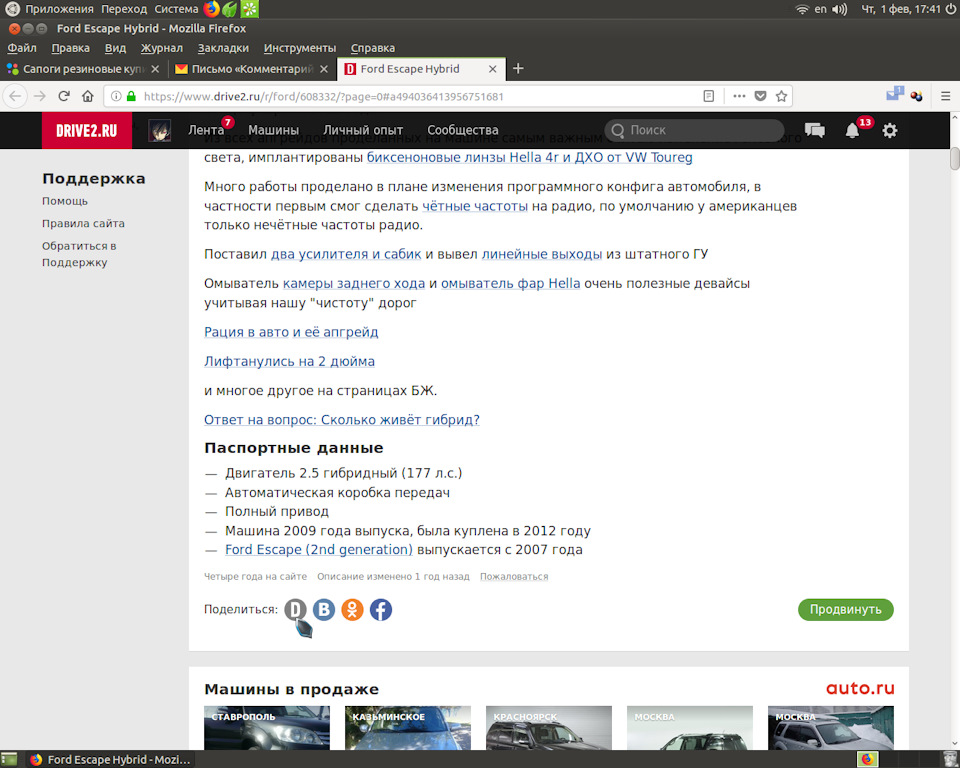Open the Система system menu
This screenshot has height=768, width=960.
pyautogui.click(x=176, y=9)
